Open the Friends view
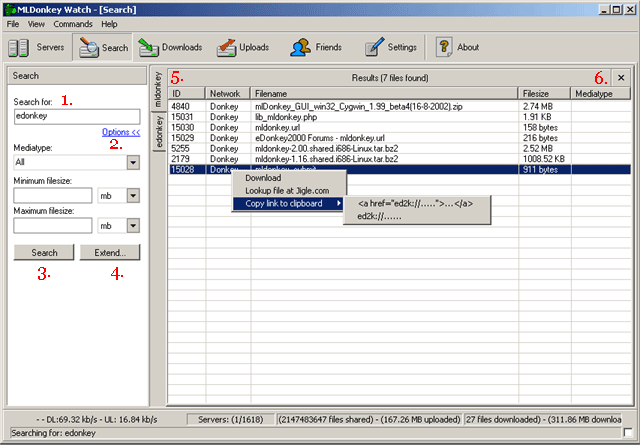Screen dimensions: 640x445 pyautogui.click(x=316, y=47)
